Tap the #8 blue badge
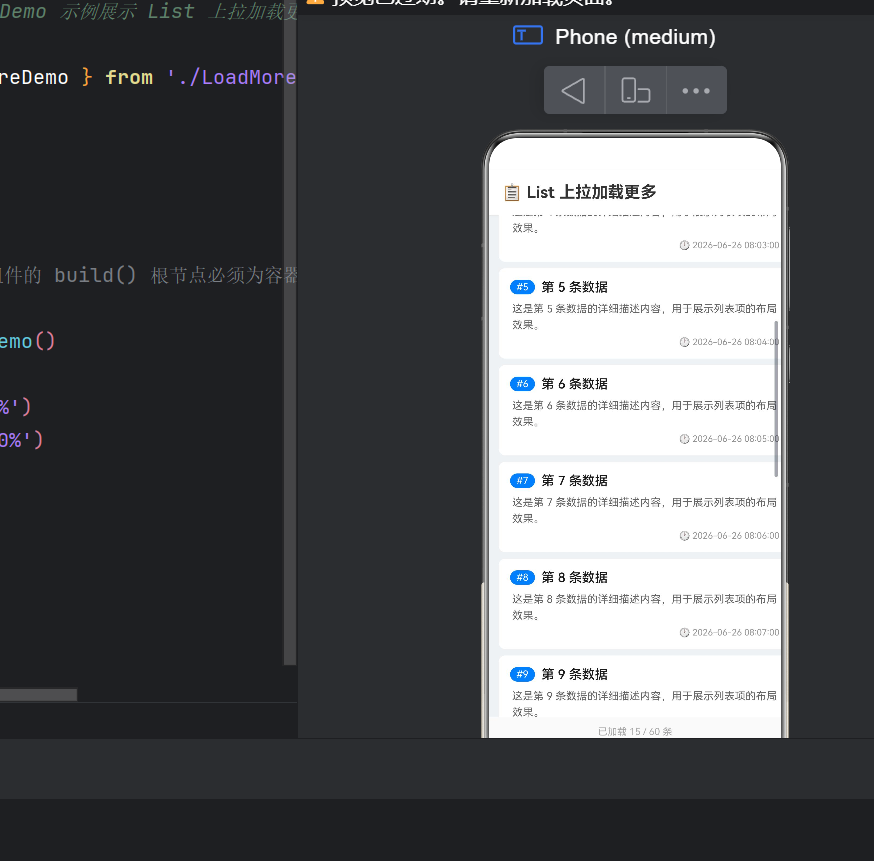Image resolution: width=874 pixels, height=861 pixels. tap(522, 577)
